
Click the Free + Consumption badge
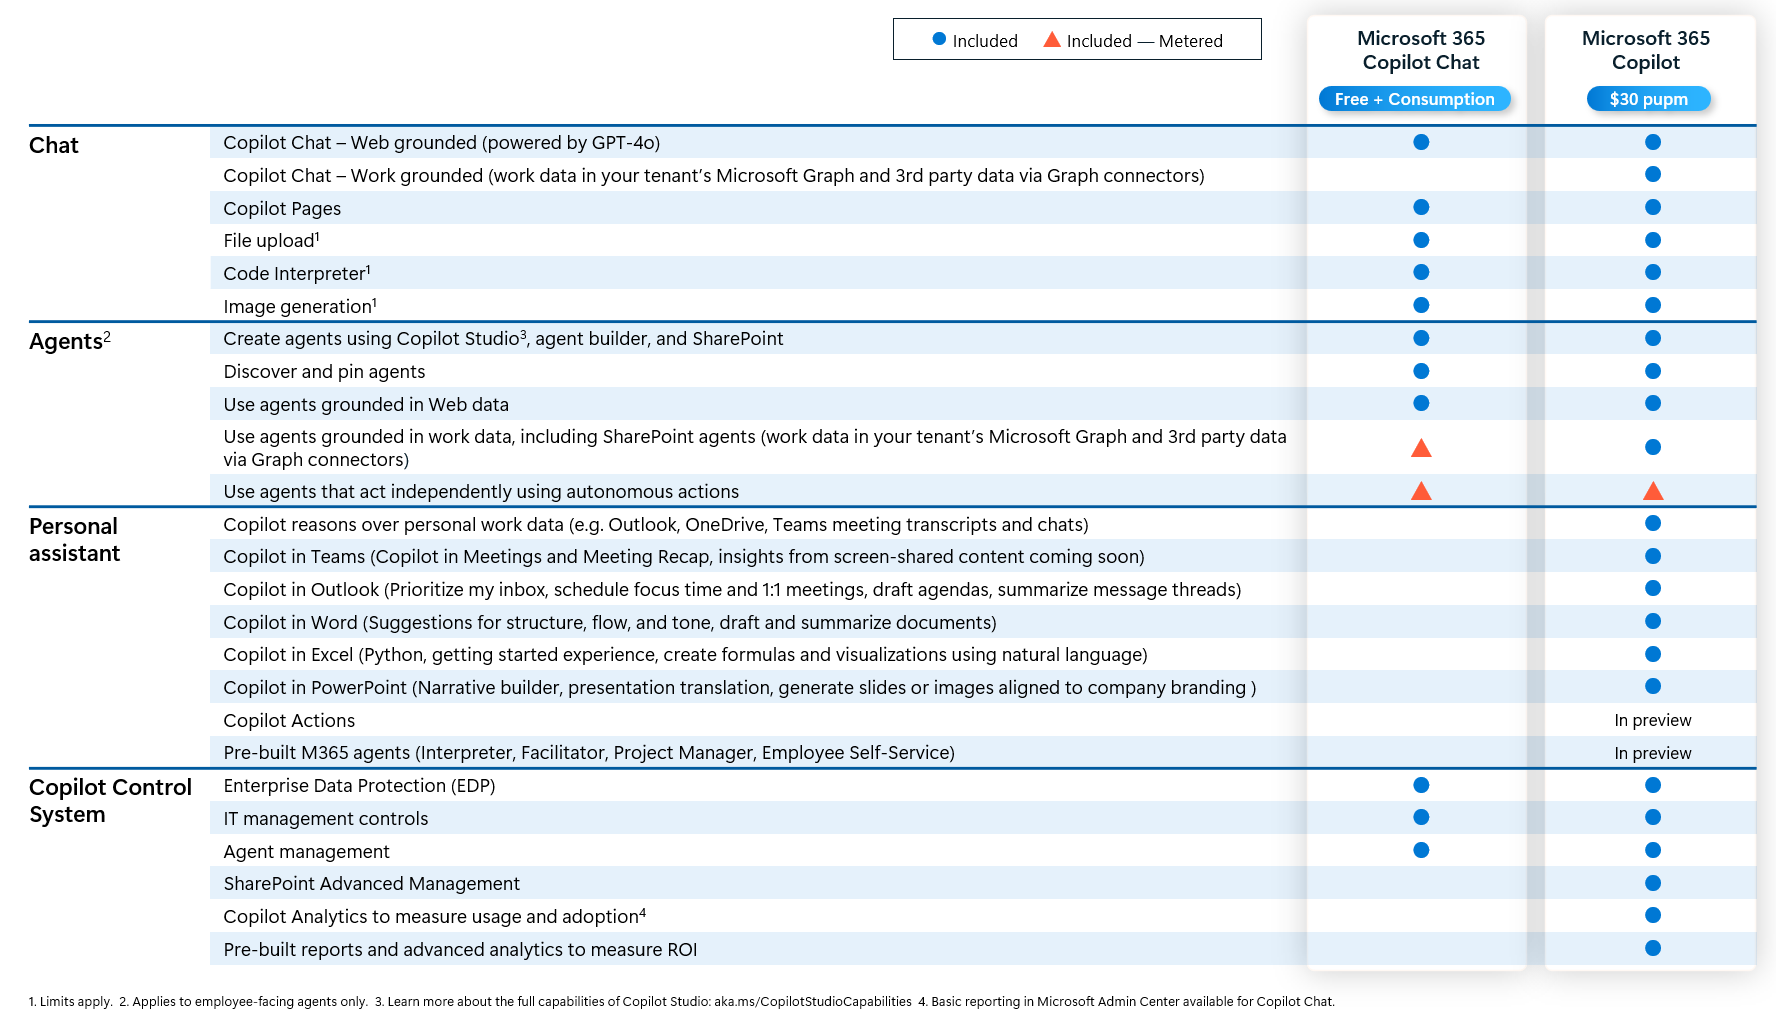coord(1414,98)
